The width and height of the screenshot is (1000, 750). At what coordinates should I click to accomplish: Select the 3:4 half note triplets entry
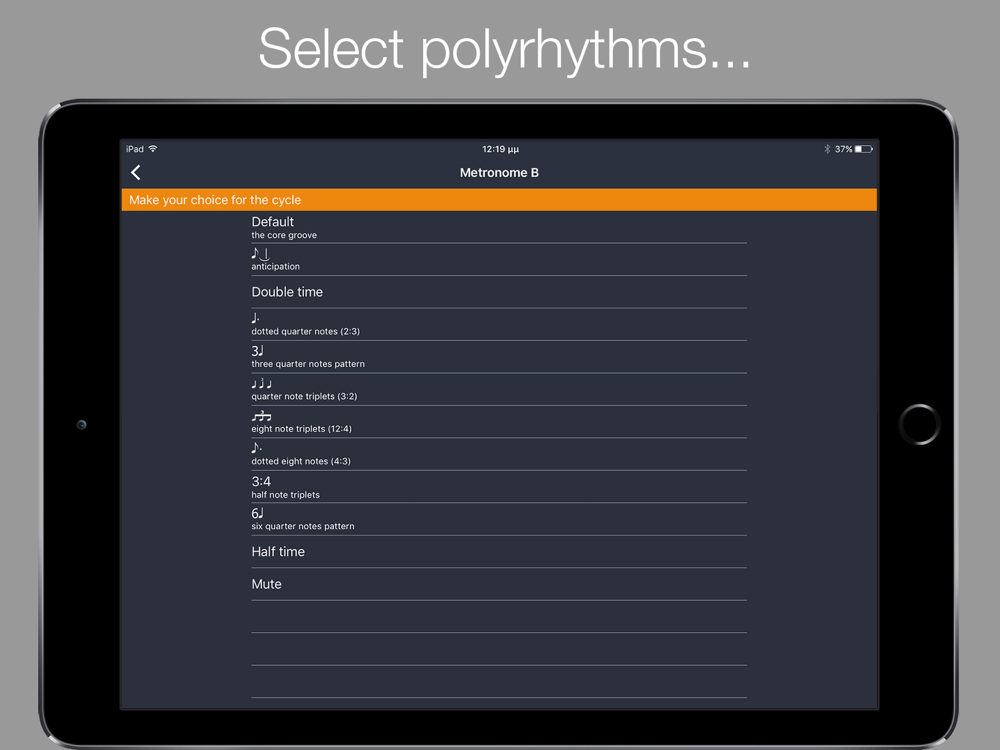tap(499, 487)
